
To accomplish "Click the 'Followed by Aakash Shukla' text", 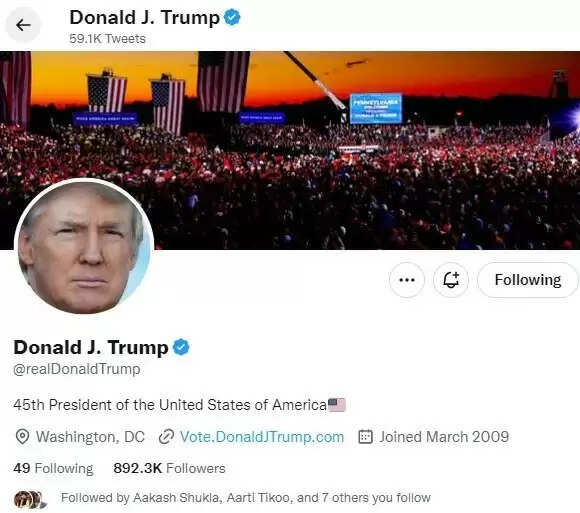I will click(x=246, y=498).
